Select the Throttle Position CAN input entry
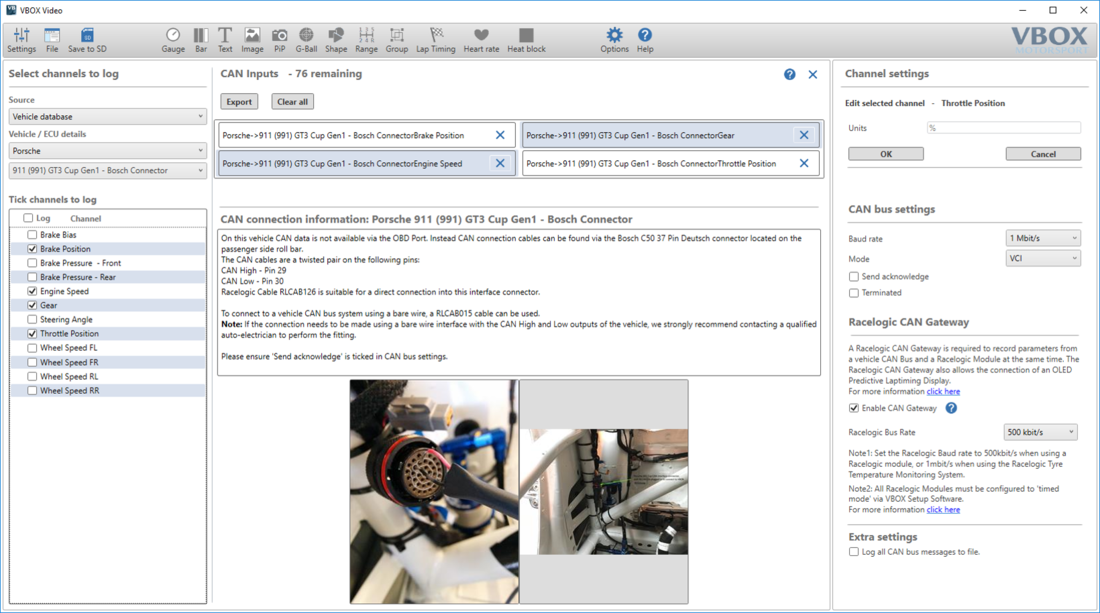 671,163
